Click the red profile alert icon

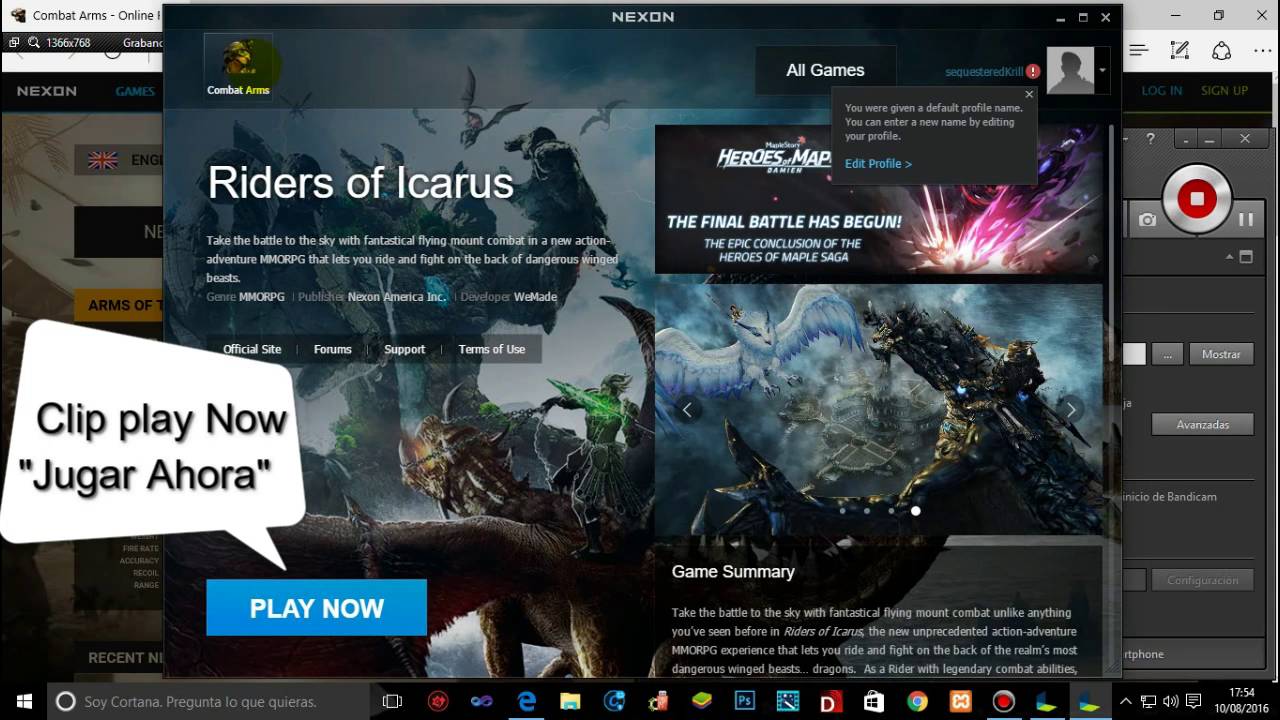pyautogui.click(x=1033, y=72)
